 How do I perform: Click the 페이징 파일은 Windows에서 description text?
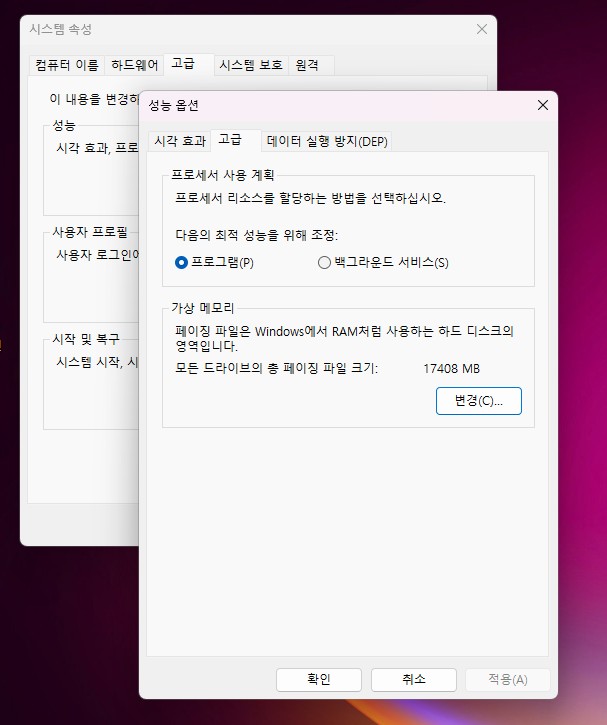344,338
